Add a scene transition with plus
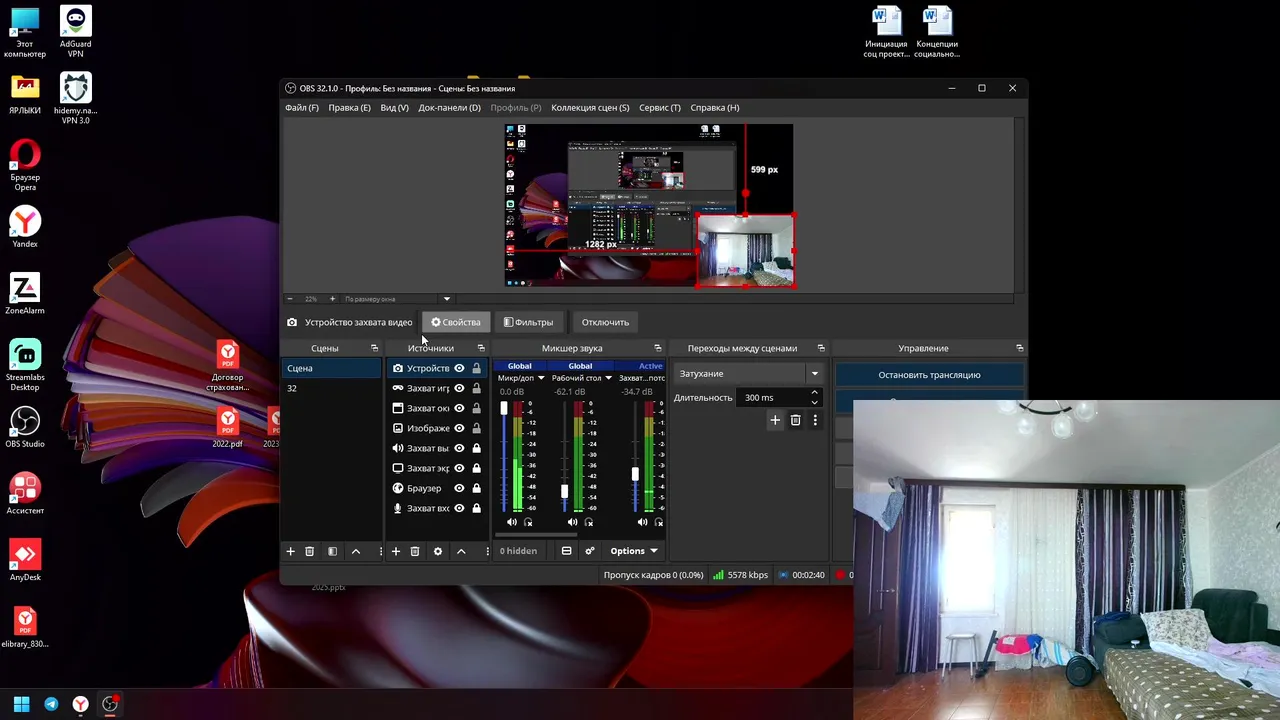This screenshot has width=1280, height=720. [x=775, y=420]
